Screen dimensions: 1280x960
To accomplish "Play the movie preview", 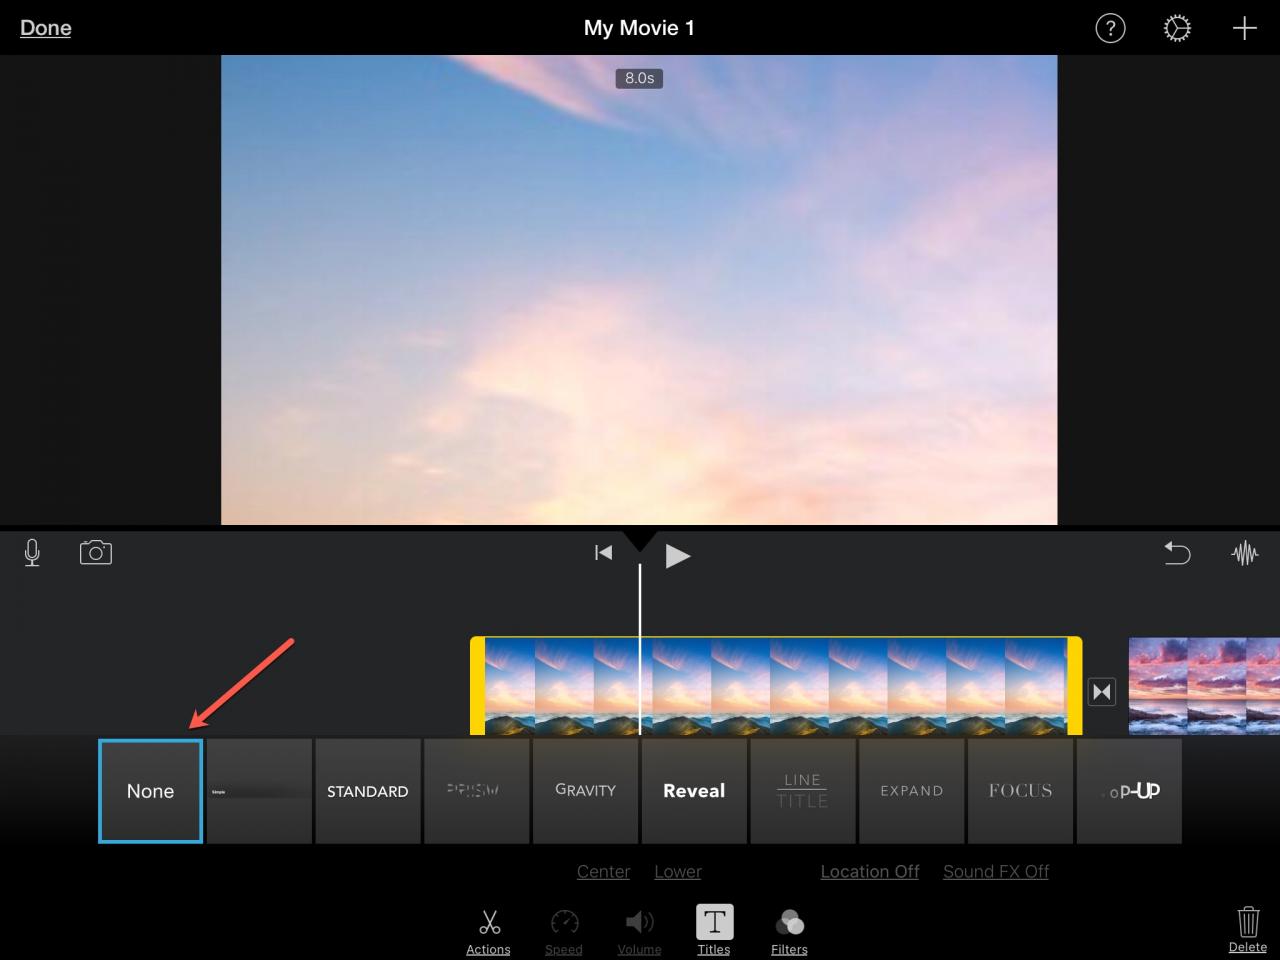I will tap(677, 555).
